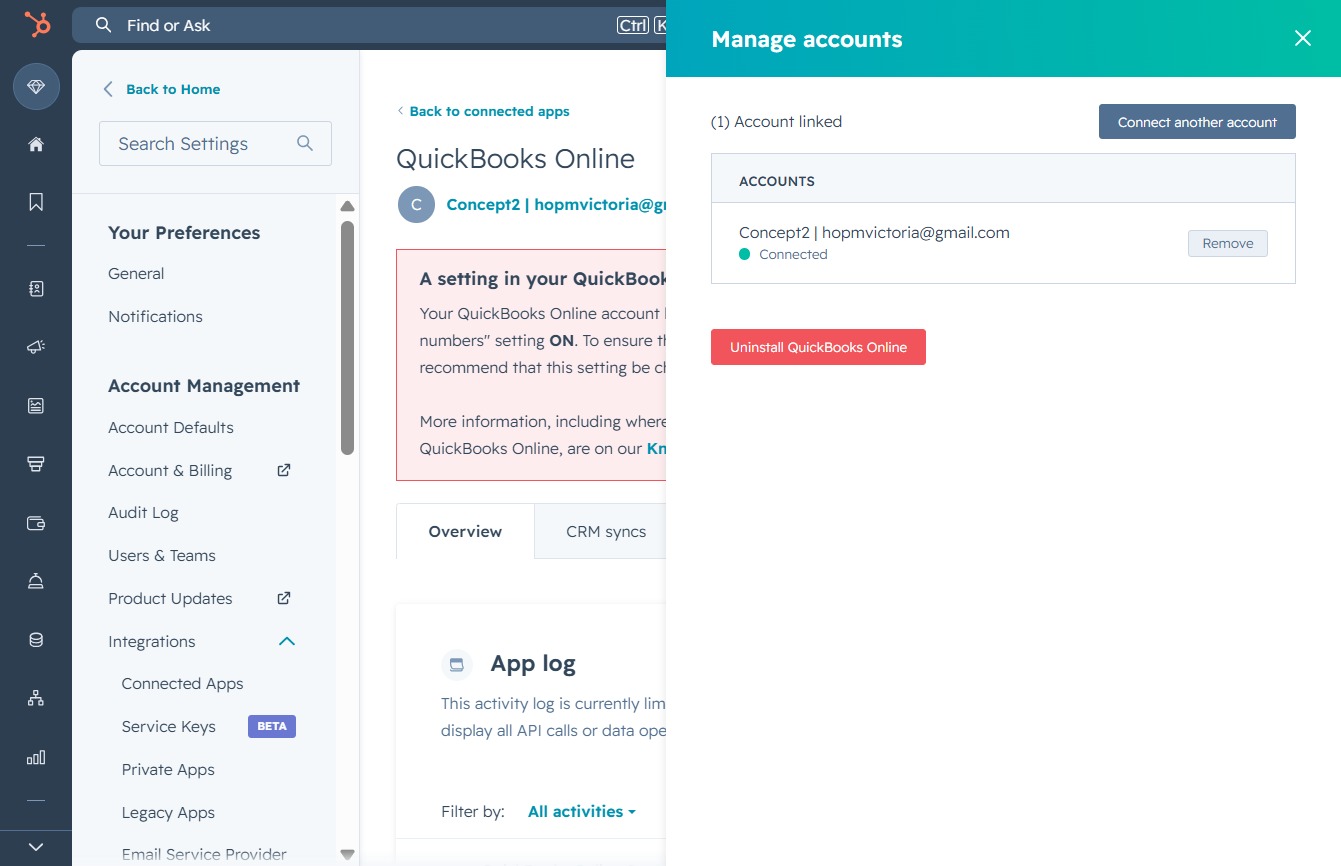1341x866 pixels.
Task: Open the All activities filter dropdown
Action: click(x=582, y=811)
